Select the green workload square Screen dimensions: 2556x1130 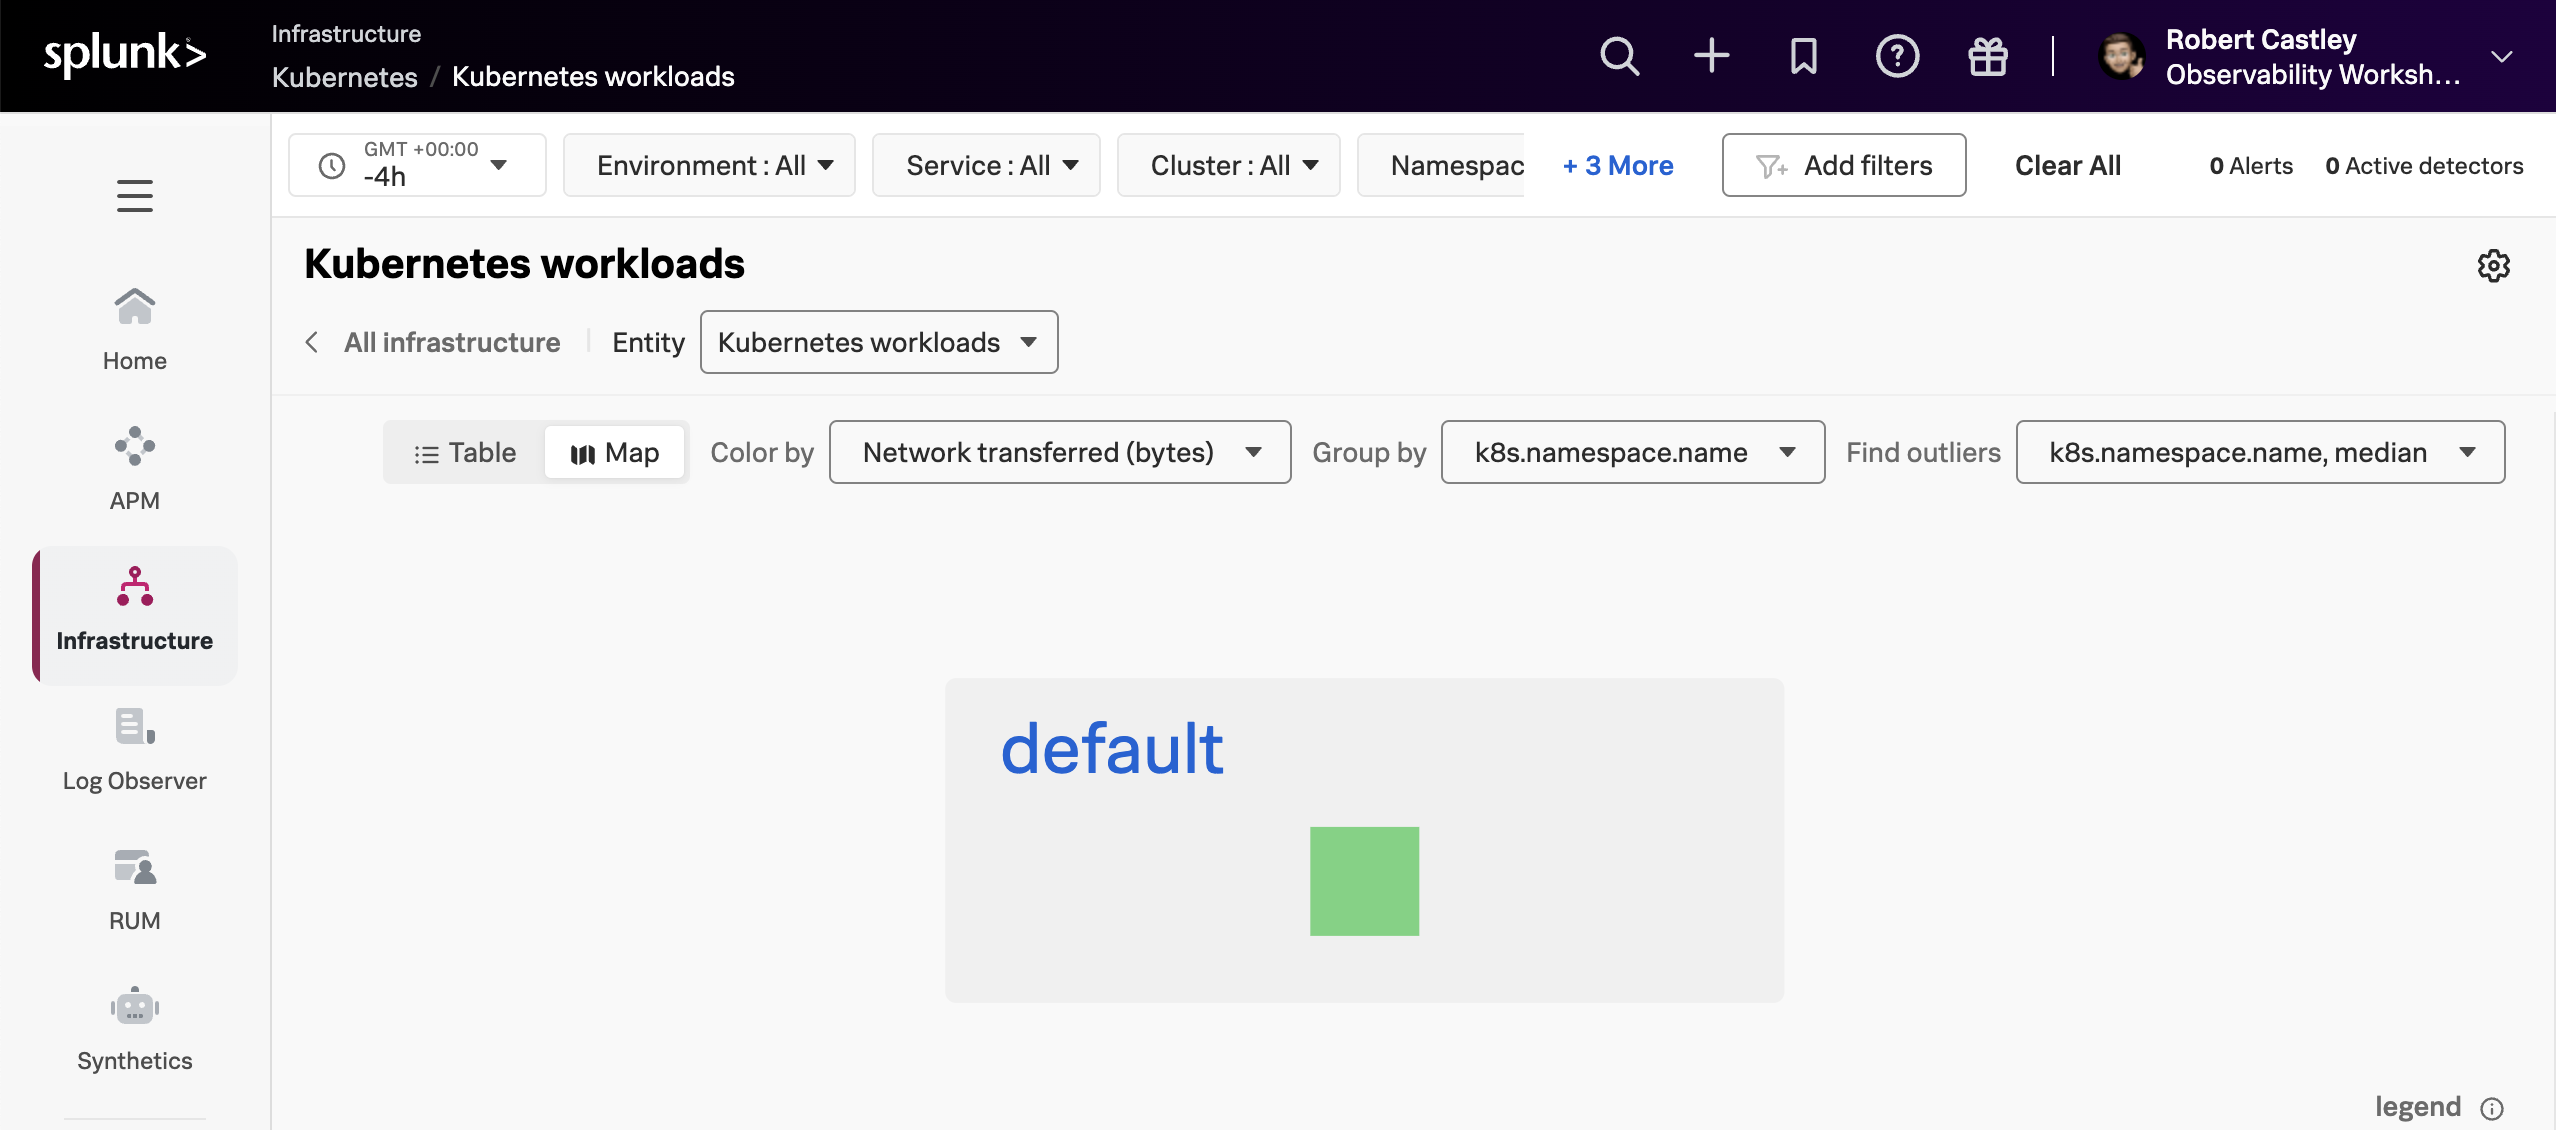pos(1364,881)
